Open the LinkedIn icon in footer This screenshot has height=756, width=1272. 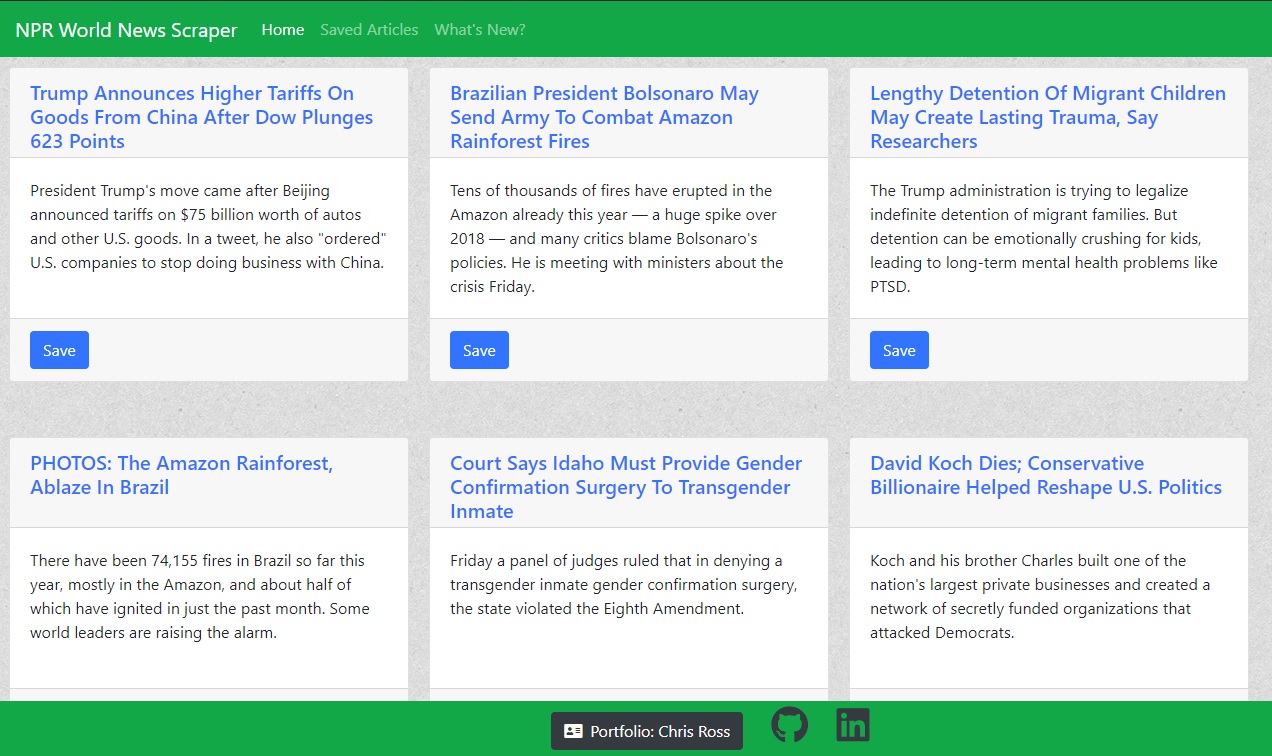tap(853, 724)
